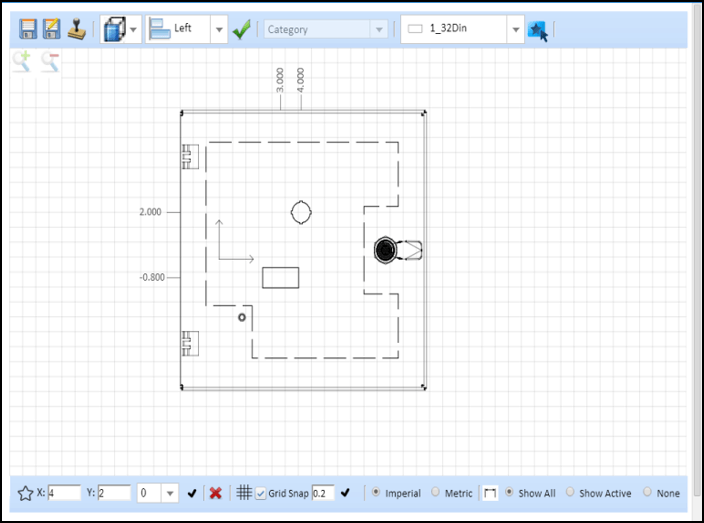Image resolution: width=704 pixels, height=523 pixels.
Task: Select the rectangular cutout on the panel
Action: (281, 278)
